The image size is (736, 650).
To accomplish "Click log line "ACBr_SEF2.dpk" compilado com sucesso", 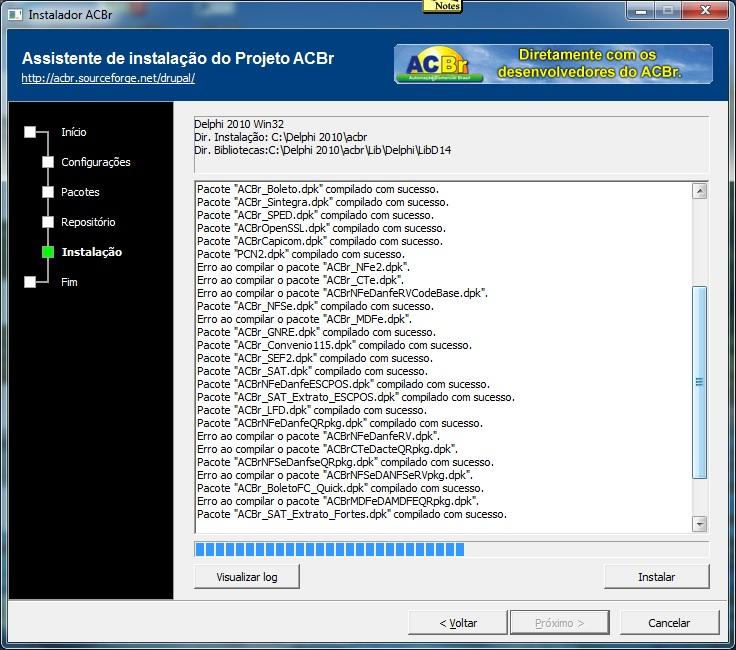I will pyautogui.click(x=315, y=358).
